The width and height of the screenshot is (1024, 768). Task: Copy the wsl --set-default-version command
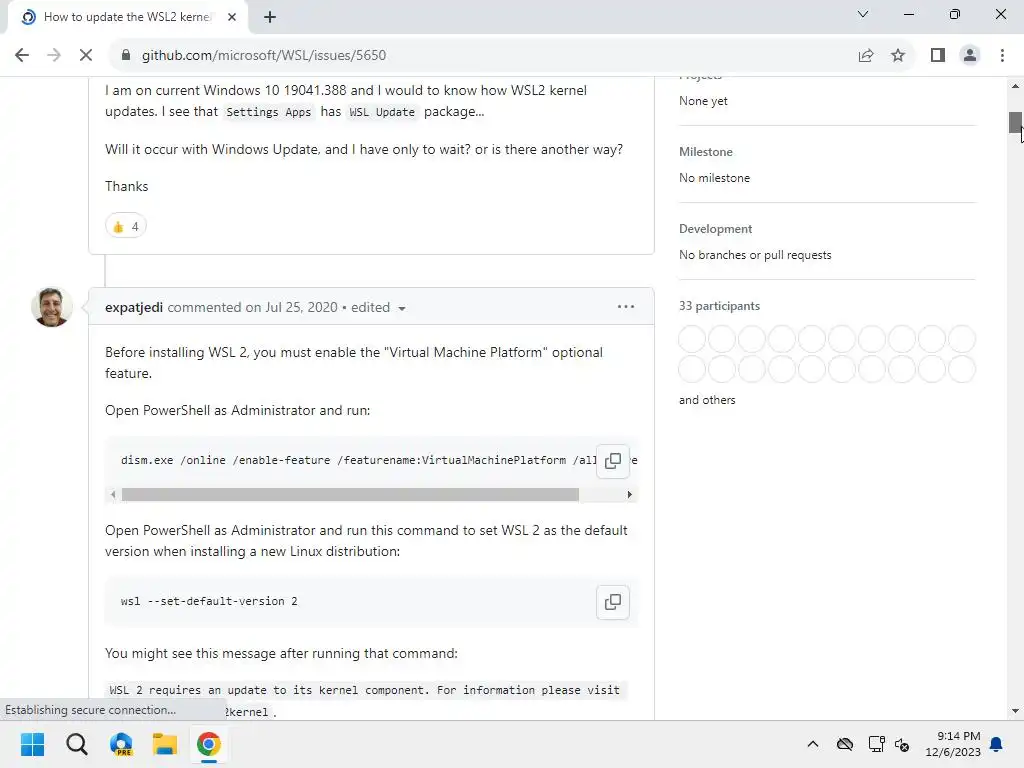[x=613, y=602]
